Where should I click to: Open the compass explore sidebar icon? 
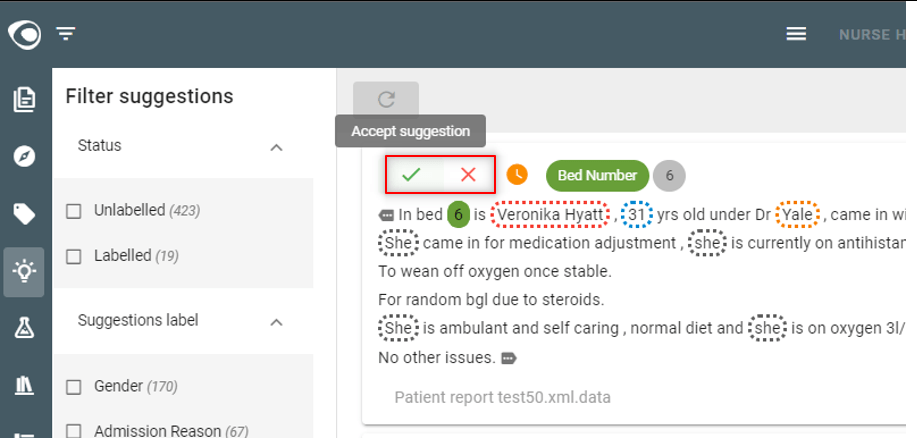[x=25, y=156]
